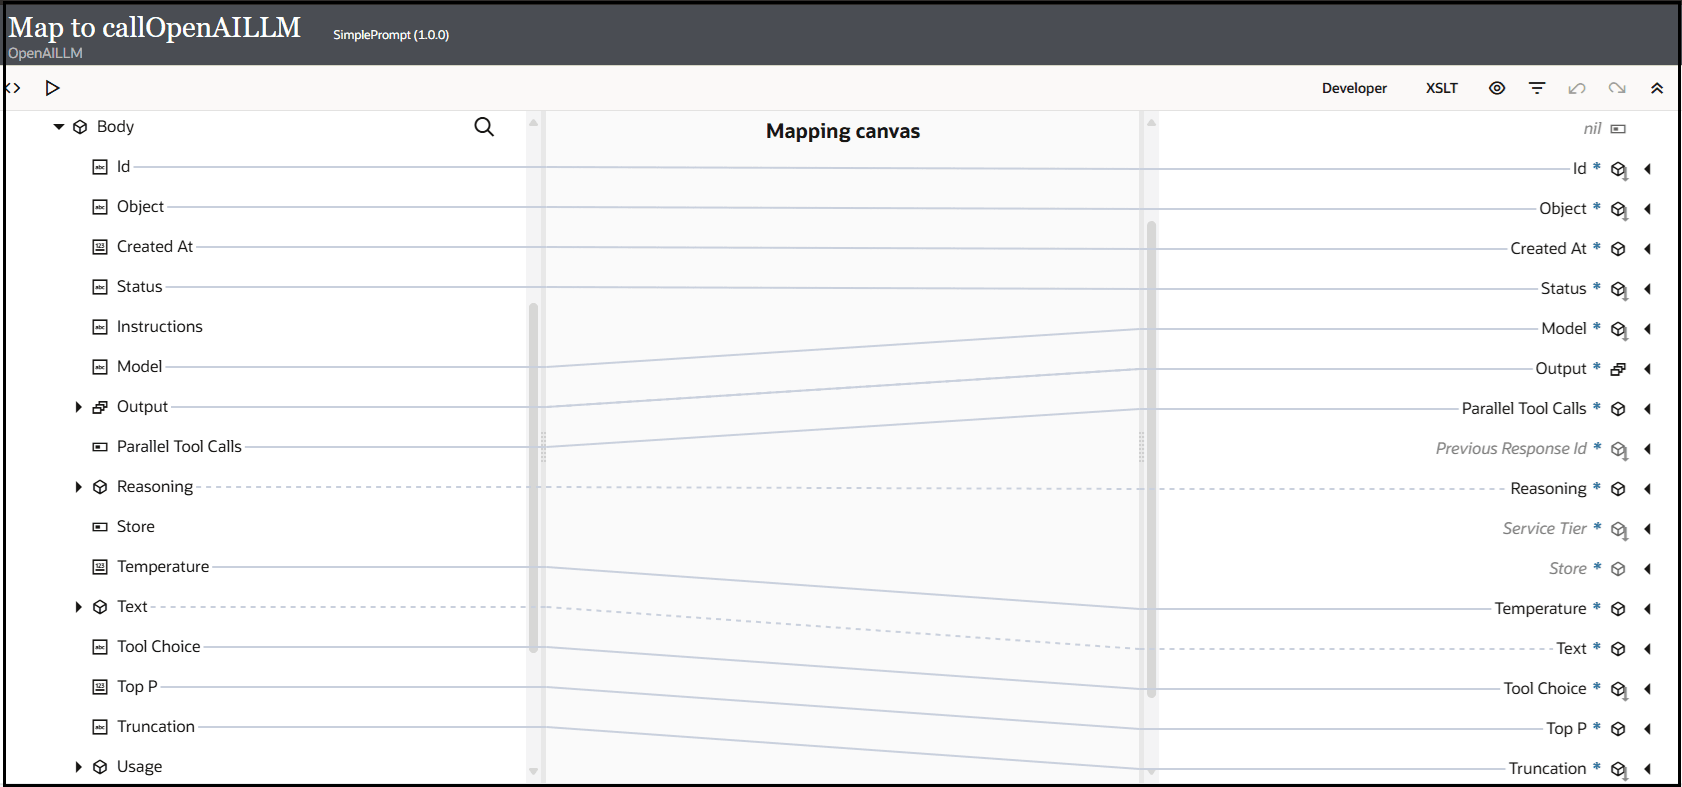Expand target Output row arrow
This screenshot has width=1682, height=787.
pos(1647,369)
